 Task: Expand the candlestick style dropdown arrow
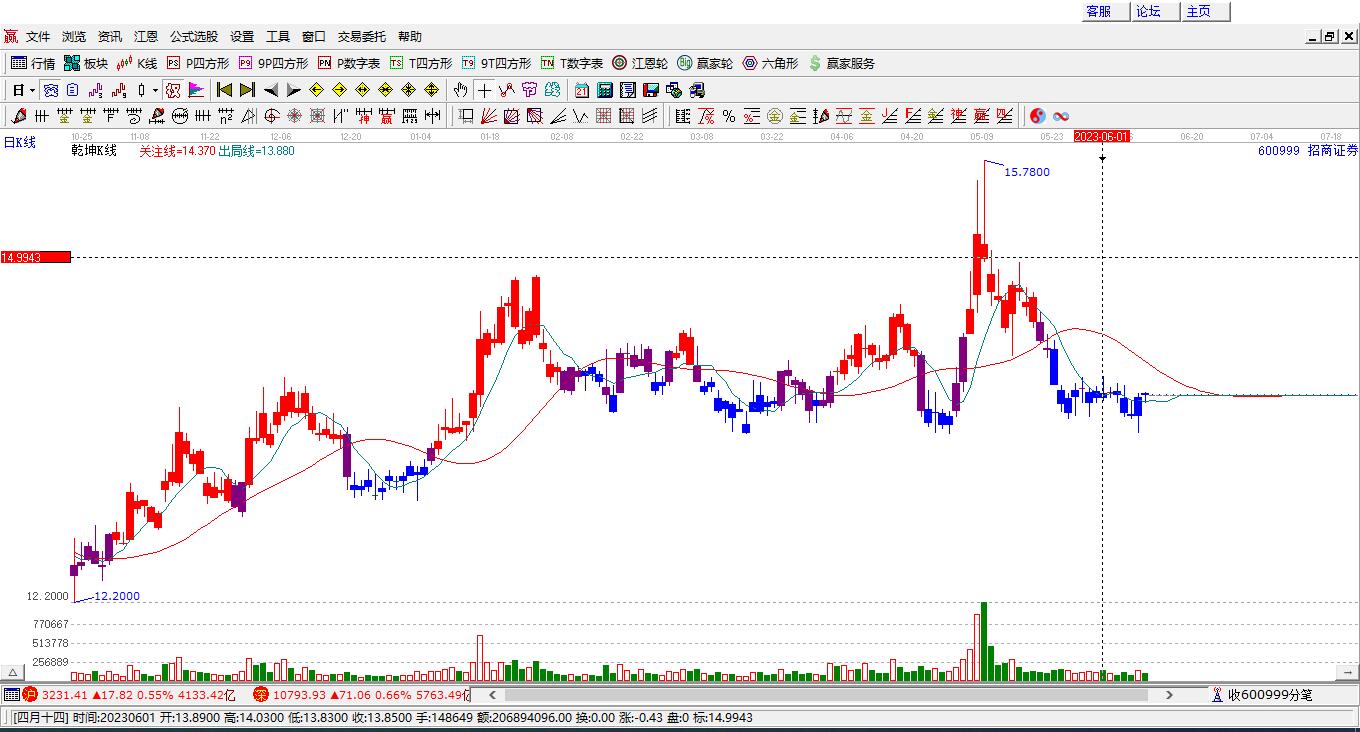tap(155, 90)
